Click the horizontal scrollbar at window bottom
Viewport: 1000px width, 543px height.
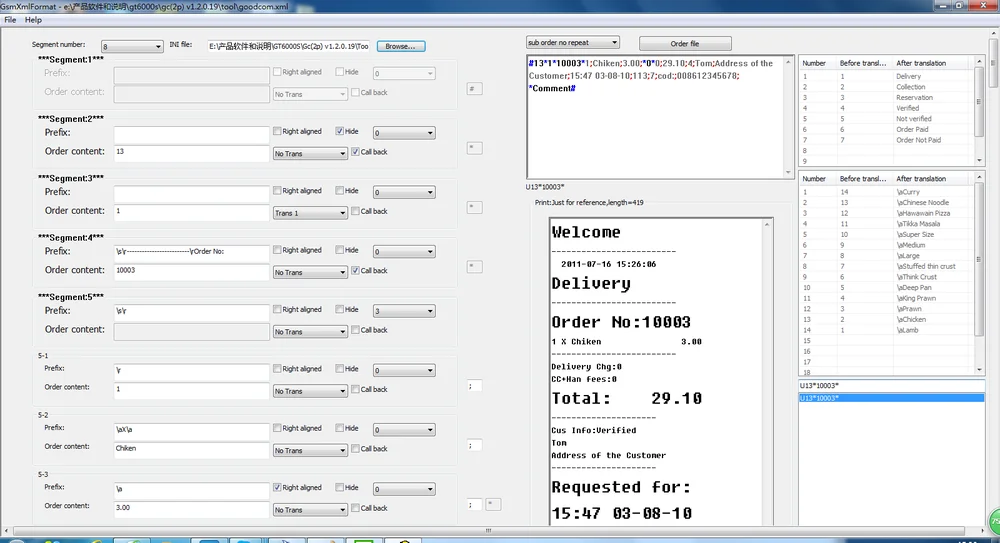(491, 530)
